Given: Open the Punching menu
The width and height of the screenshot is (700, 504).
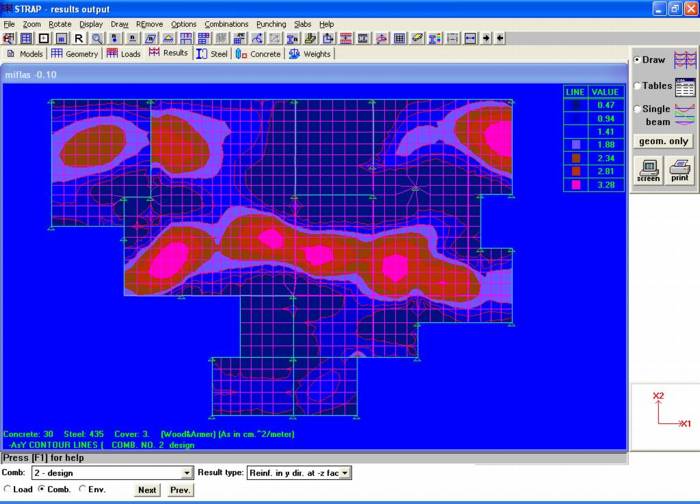Looking at the screenshot, I should point(271,24).
